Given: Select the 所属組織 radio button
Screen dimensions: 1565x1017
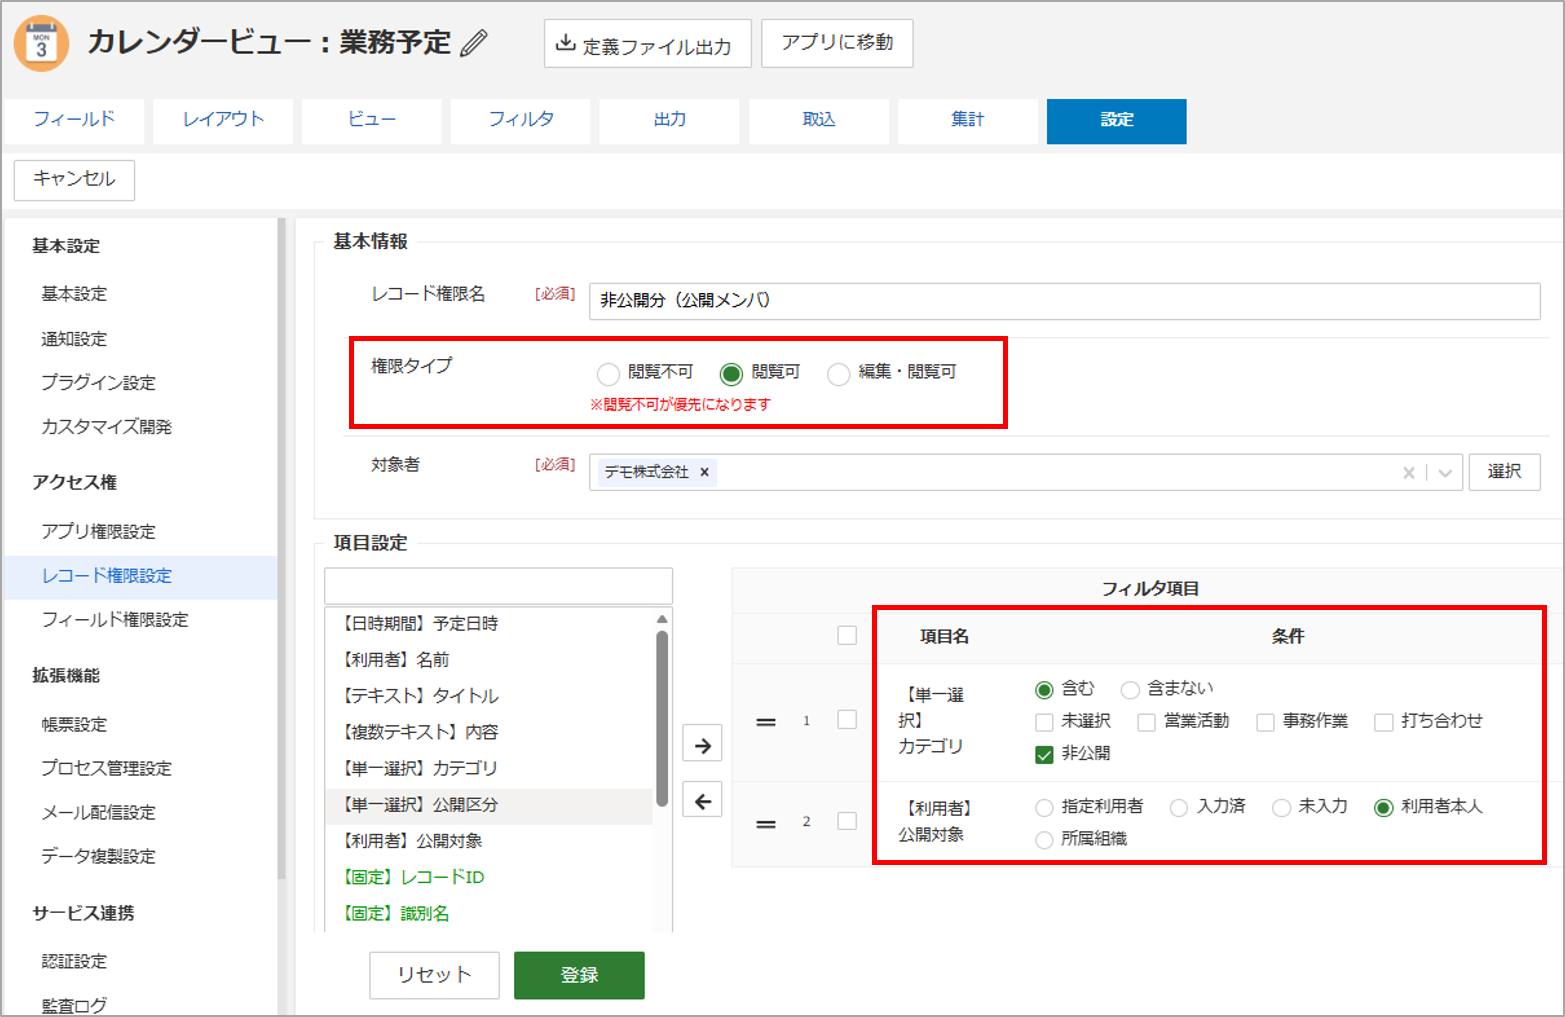Looking at the screenshot, I should click(x=1044, y=840).
